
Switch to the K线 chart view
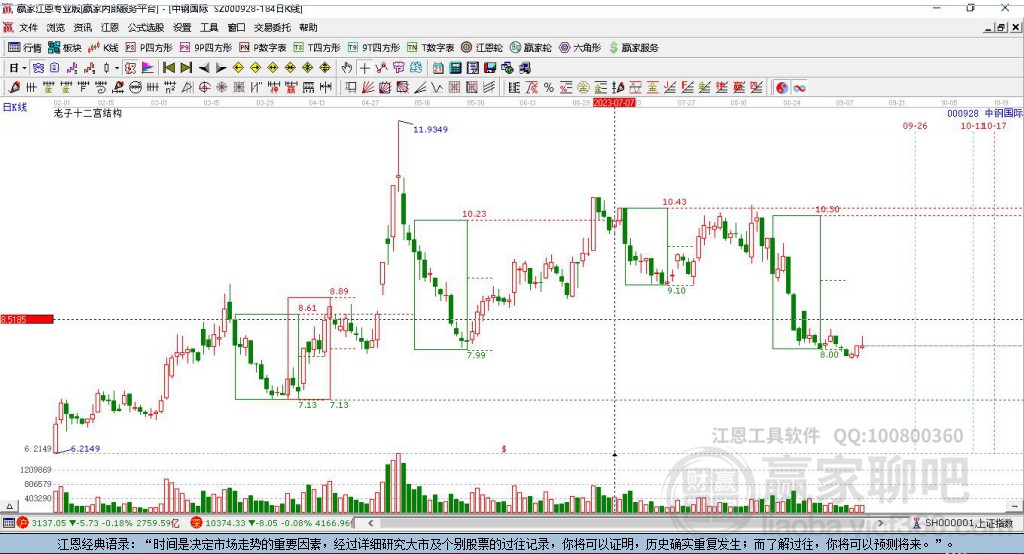coord(103,48)
